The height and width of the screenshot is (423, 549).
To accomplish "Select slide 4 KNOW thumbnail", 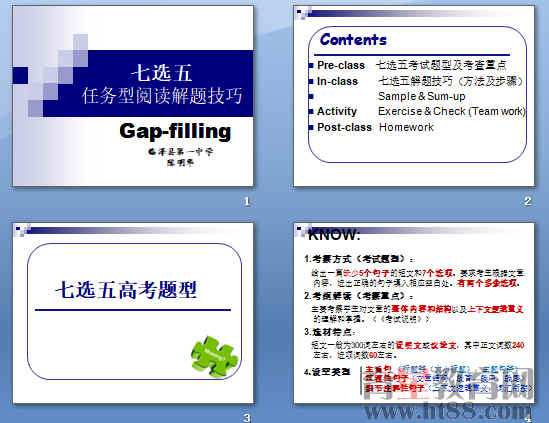I will (x=414, y=313).
